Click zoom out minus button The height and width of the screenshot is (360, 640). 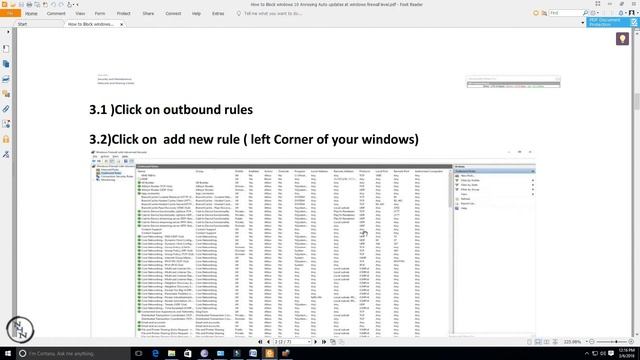click(x=592, y=342)
